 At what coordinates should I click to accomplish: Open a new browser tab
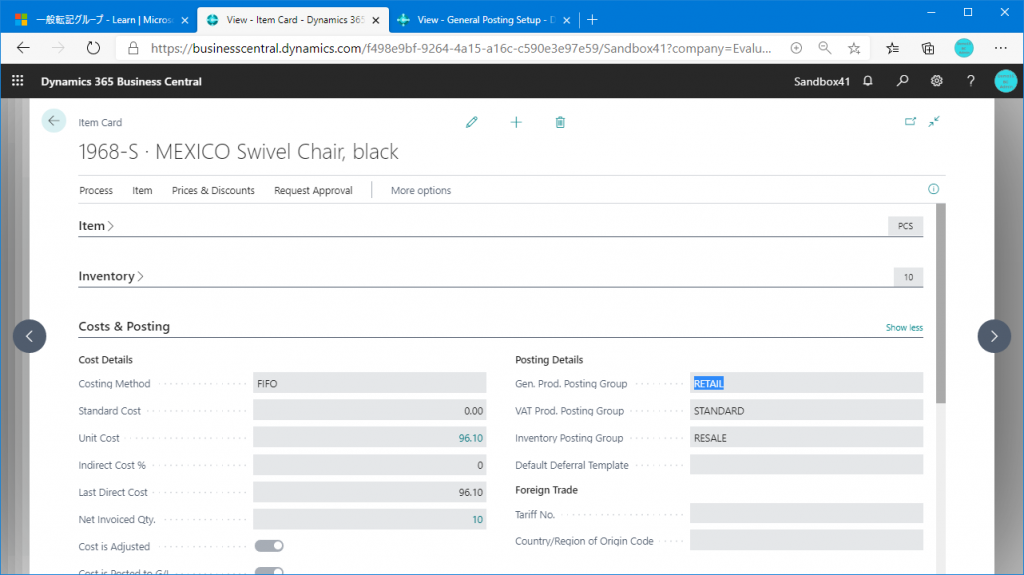tap(592, 20)
